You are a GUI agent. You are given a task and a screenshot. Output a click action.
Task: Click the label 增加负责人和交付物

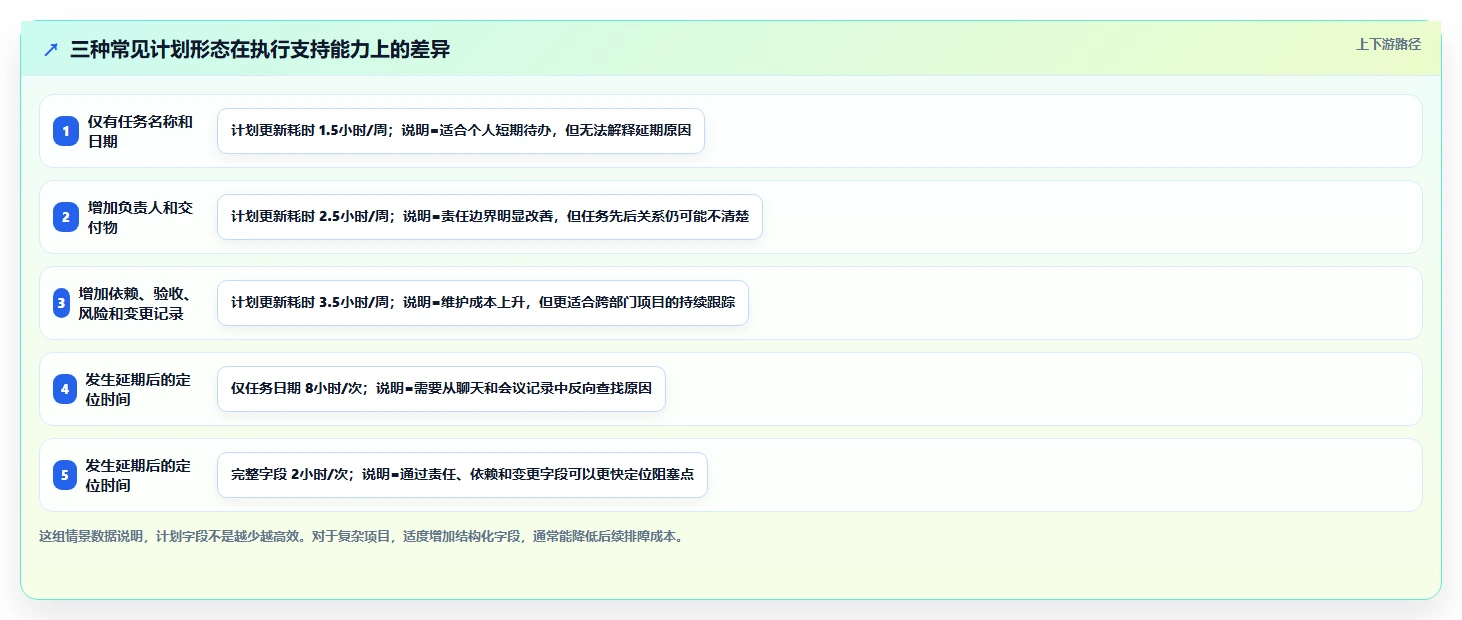click(140, 217)
